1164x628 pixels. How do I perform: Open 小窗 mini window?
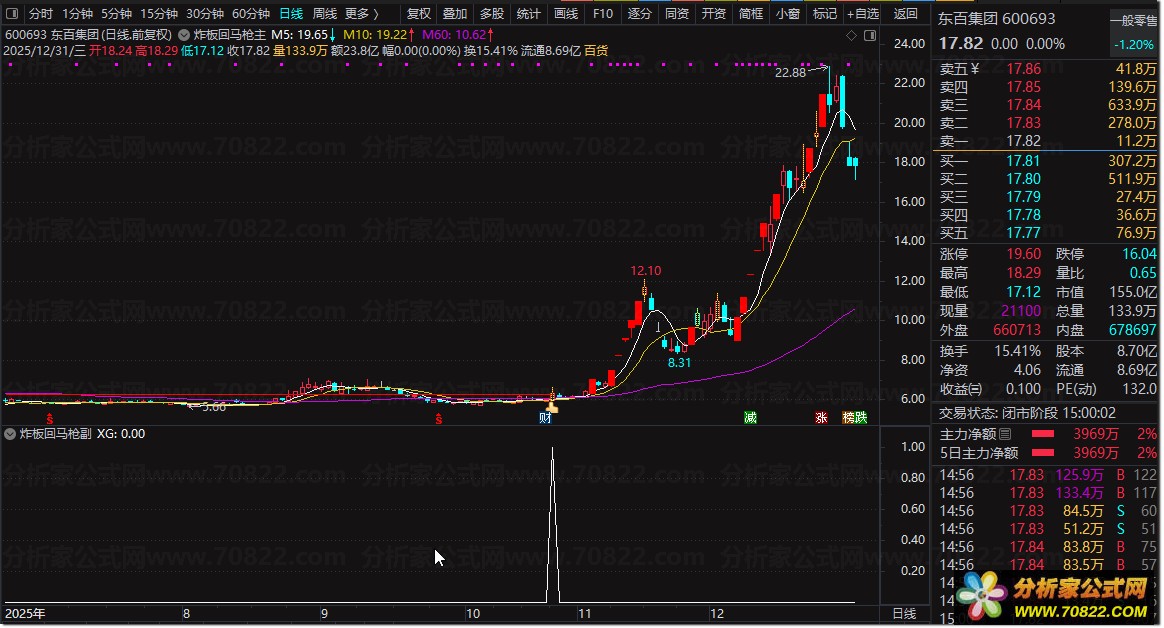[x=788, y=13]
